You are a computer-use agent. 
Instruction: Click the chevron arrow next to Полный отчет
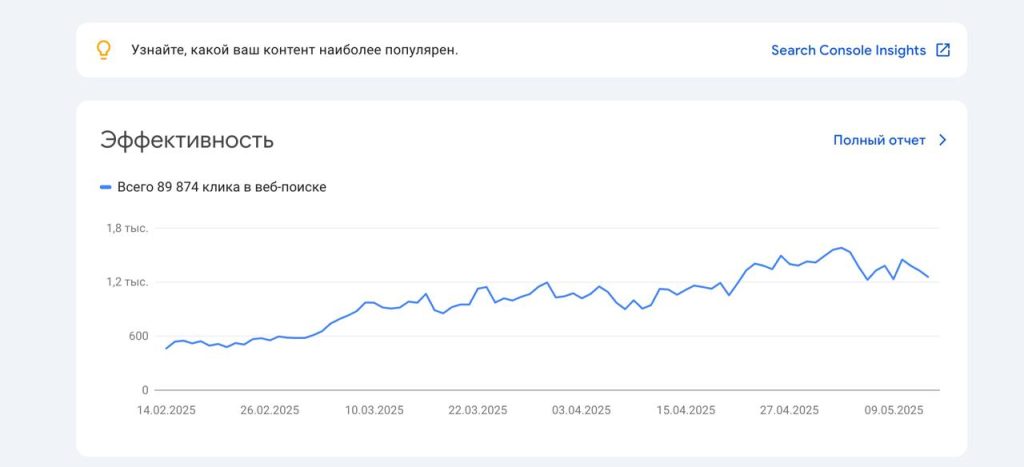pos(942,140)
